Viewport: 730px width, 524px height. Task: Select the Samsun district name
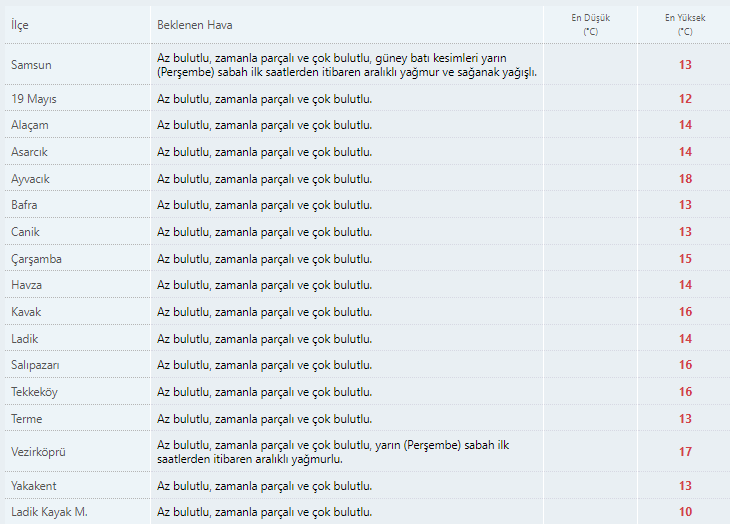click(31, 65)
